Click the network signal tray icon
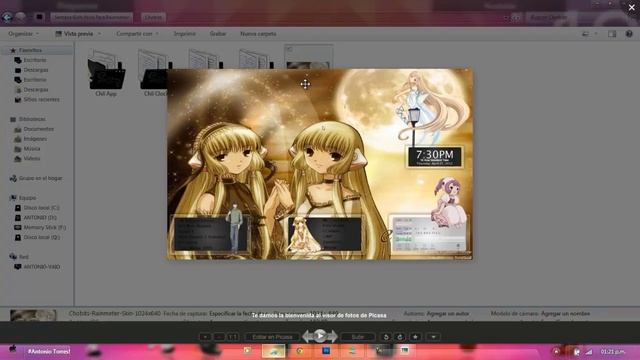This screenshot has height=360, width=640. (x=589, y=351)
